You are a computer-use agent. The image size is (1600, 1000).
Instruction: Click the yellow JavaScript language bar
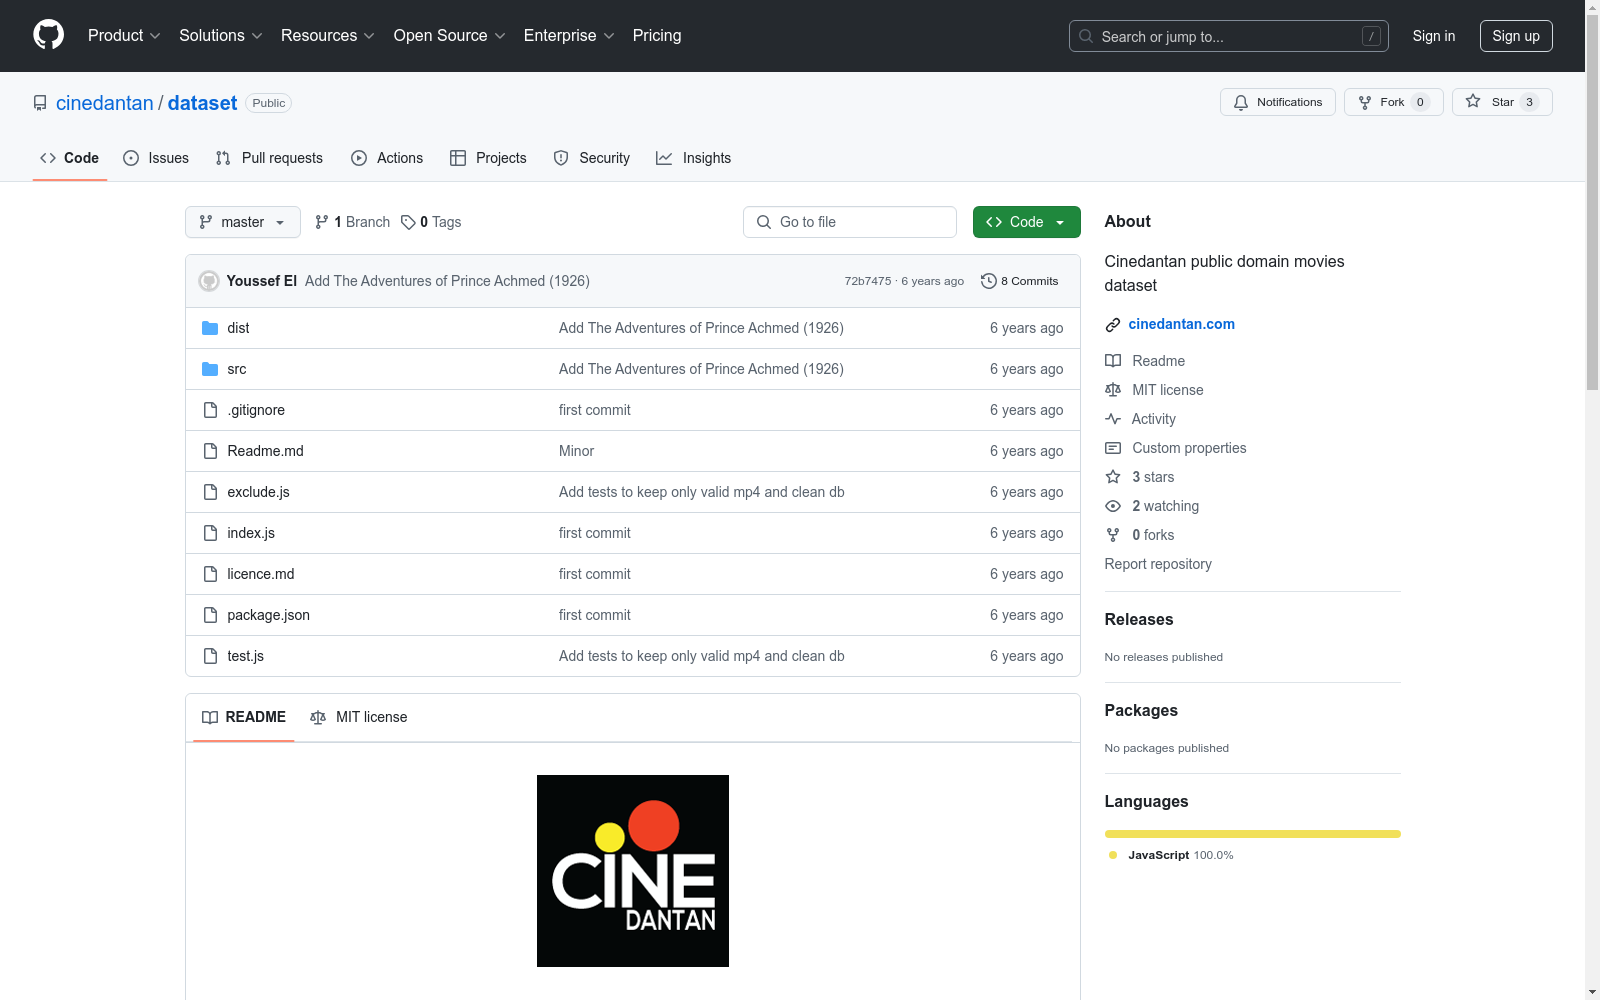coord(1253,834)
